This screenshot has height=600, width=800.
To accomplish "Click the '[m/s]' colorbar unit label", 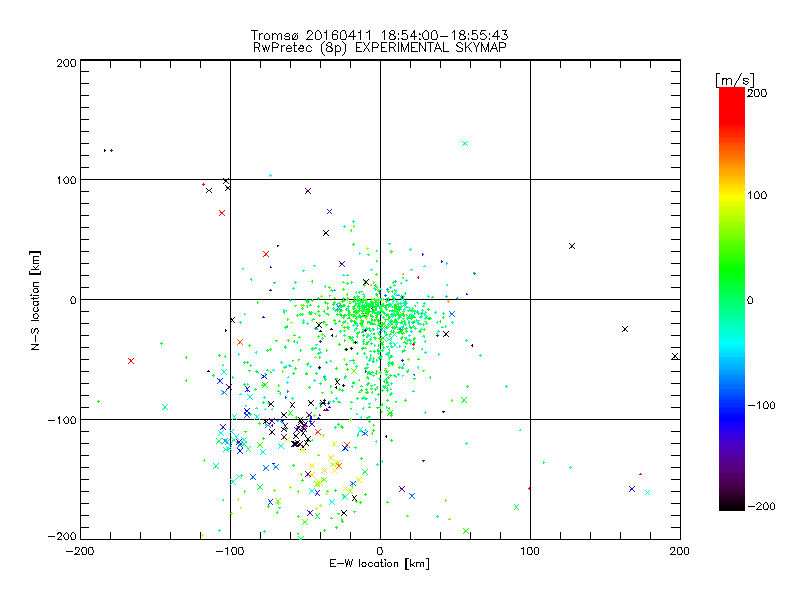I will pyautogui.click(x=735, y=80).
